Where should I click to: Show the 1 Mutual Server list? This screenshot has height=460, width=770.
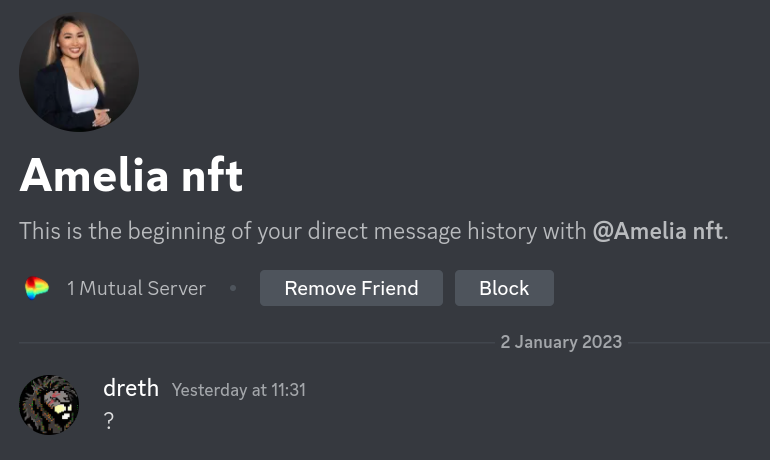136,289
